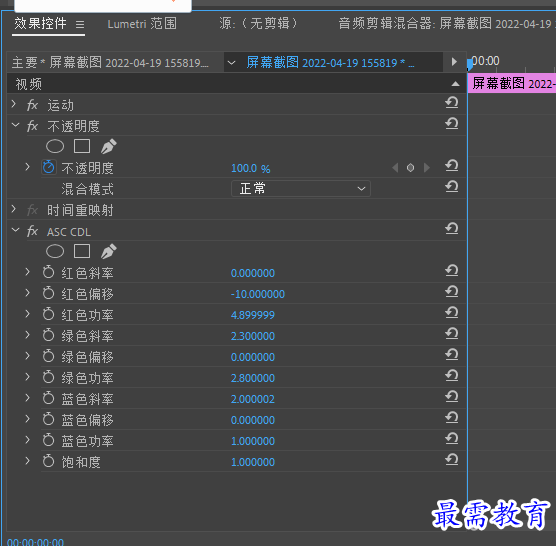Reset the 蓝色斜率 parameter

451,397
